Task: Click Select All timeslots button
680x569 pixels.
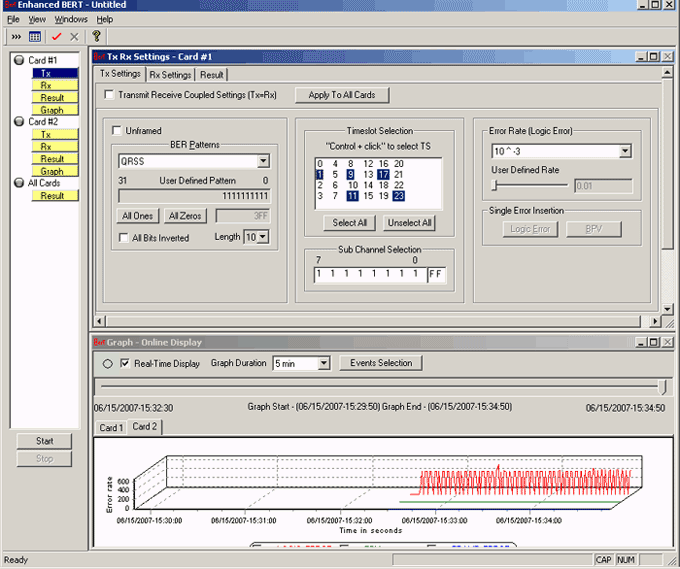Action: point(350,223)
